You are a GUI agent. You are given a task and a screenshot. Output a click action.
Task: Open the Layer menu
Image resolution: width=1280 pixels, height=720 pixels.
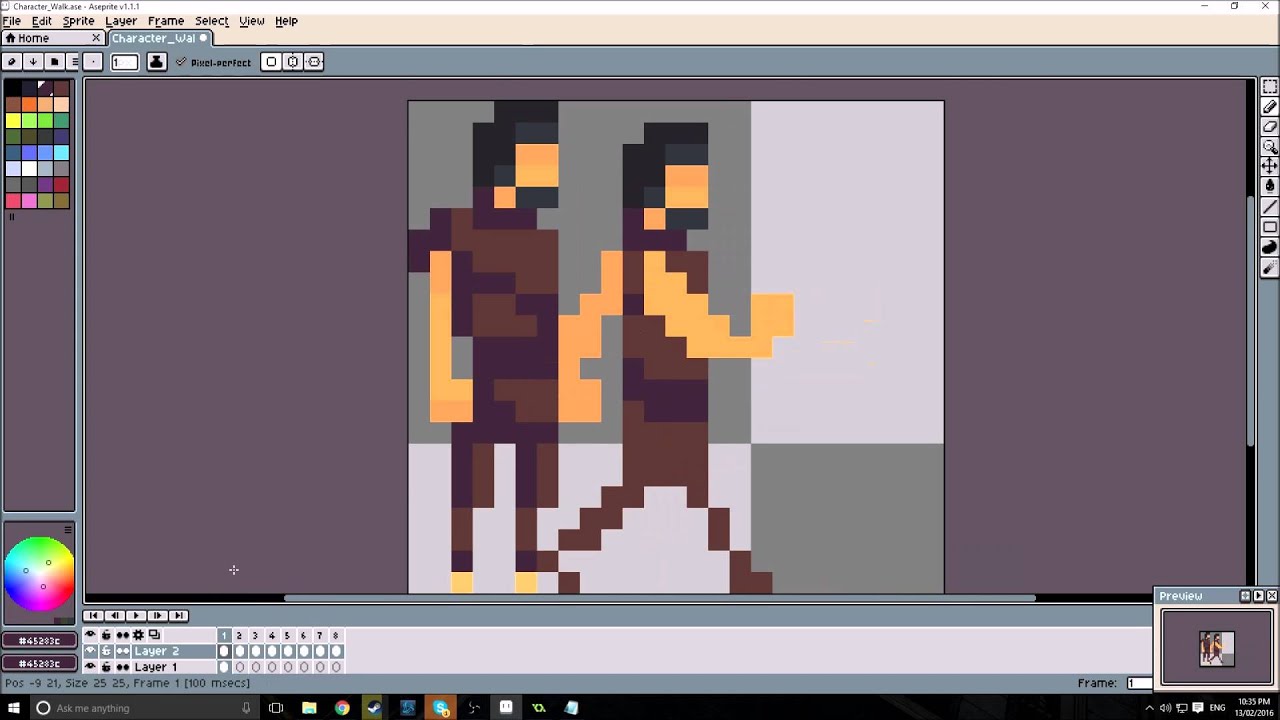121,21
